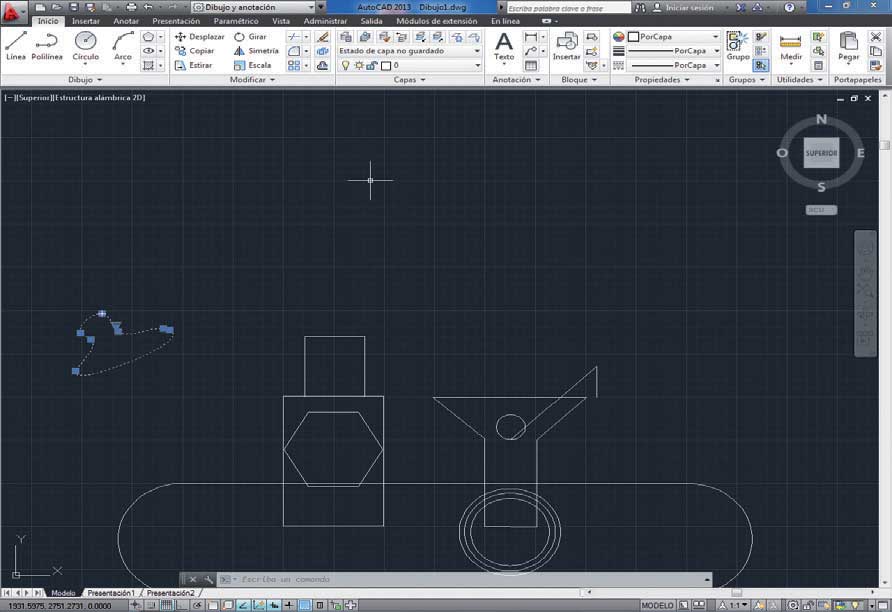Open the Vista ribbon tab

point(281,21)
